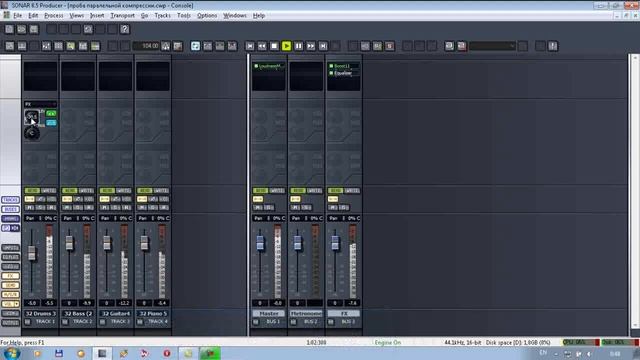
Task: Click the small icon beside TRACK 1 label
Action: click(27, 322)
